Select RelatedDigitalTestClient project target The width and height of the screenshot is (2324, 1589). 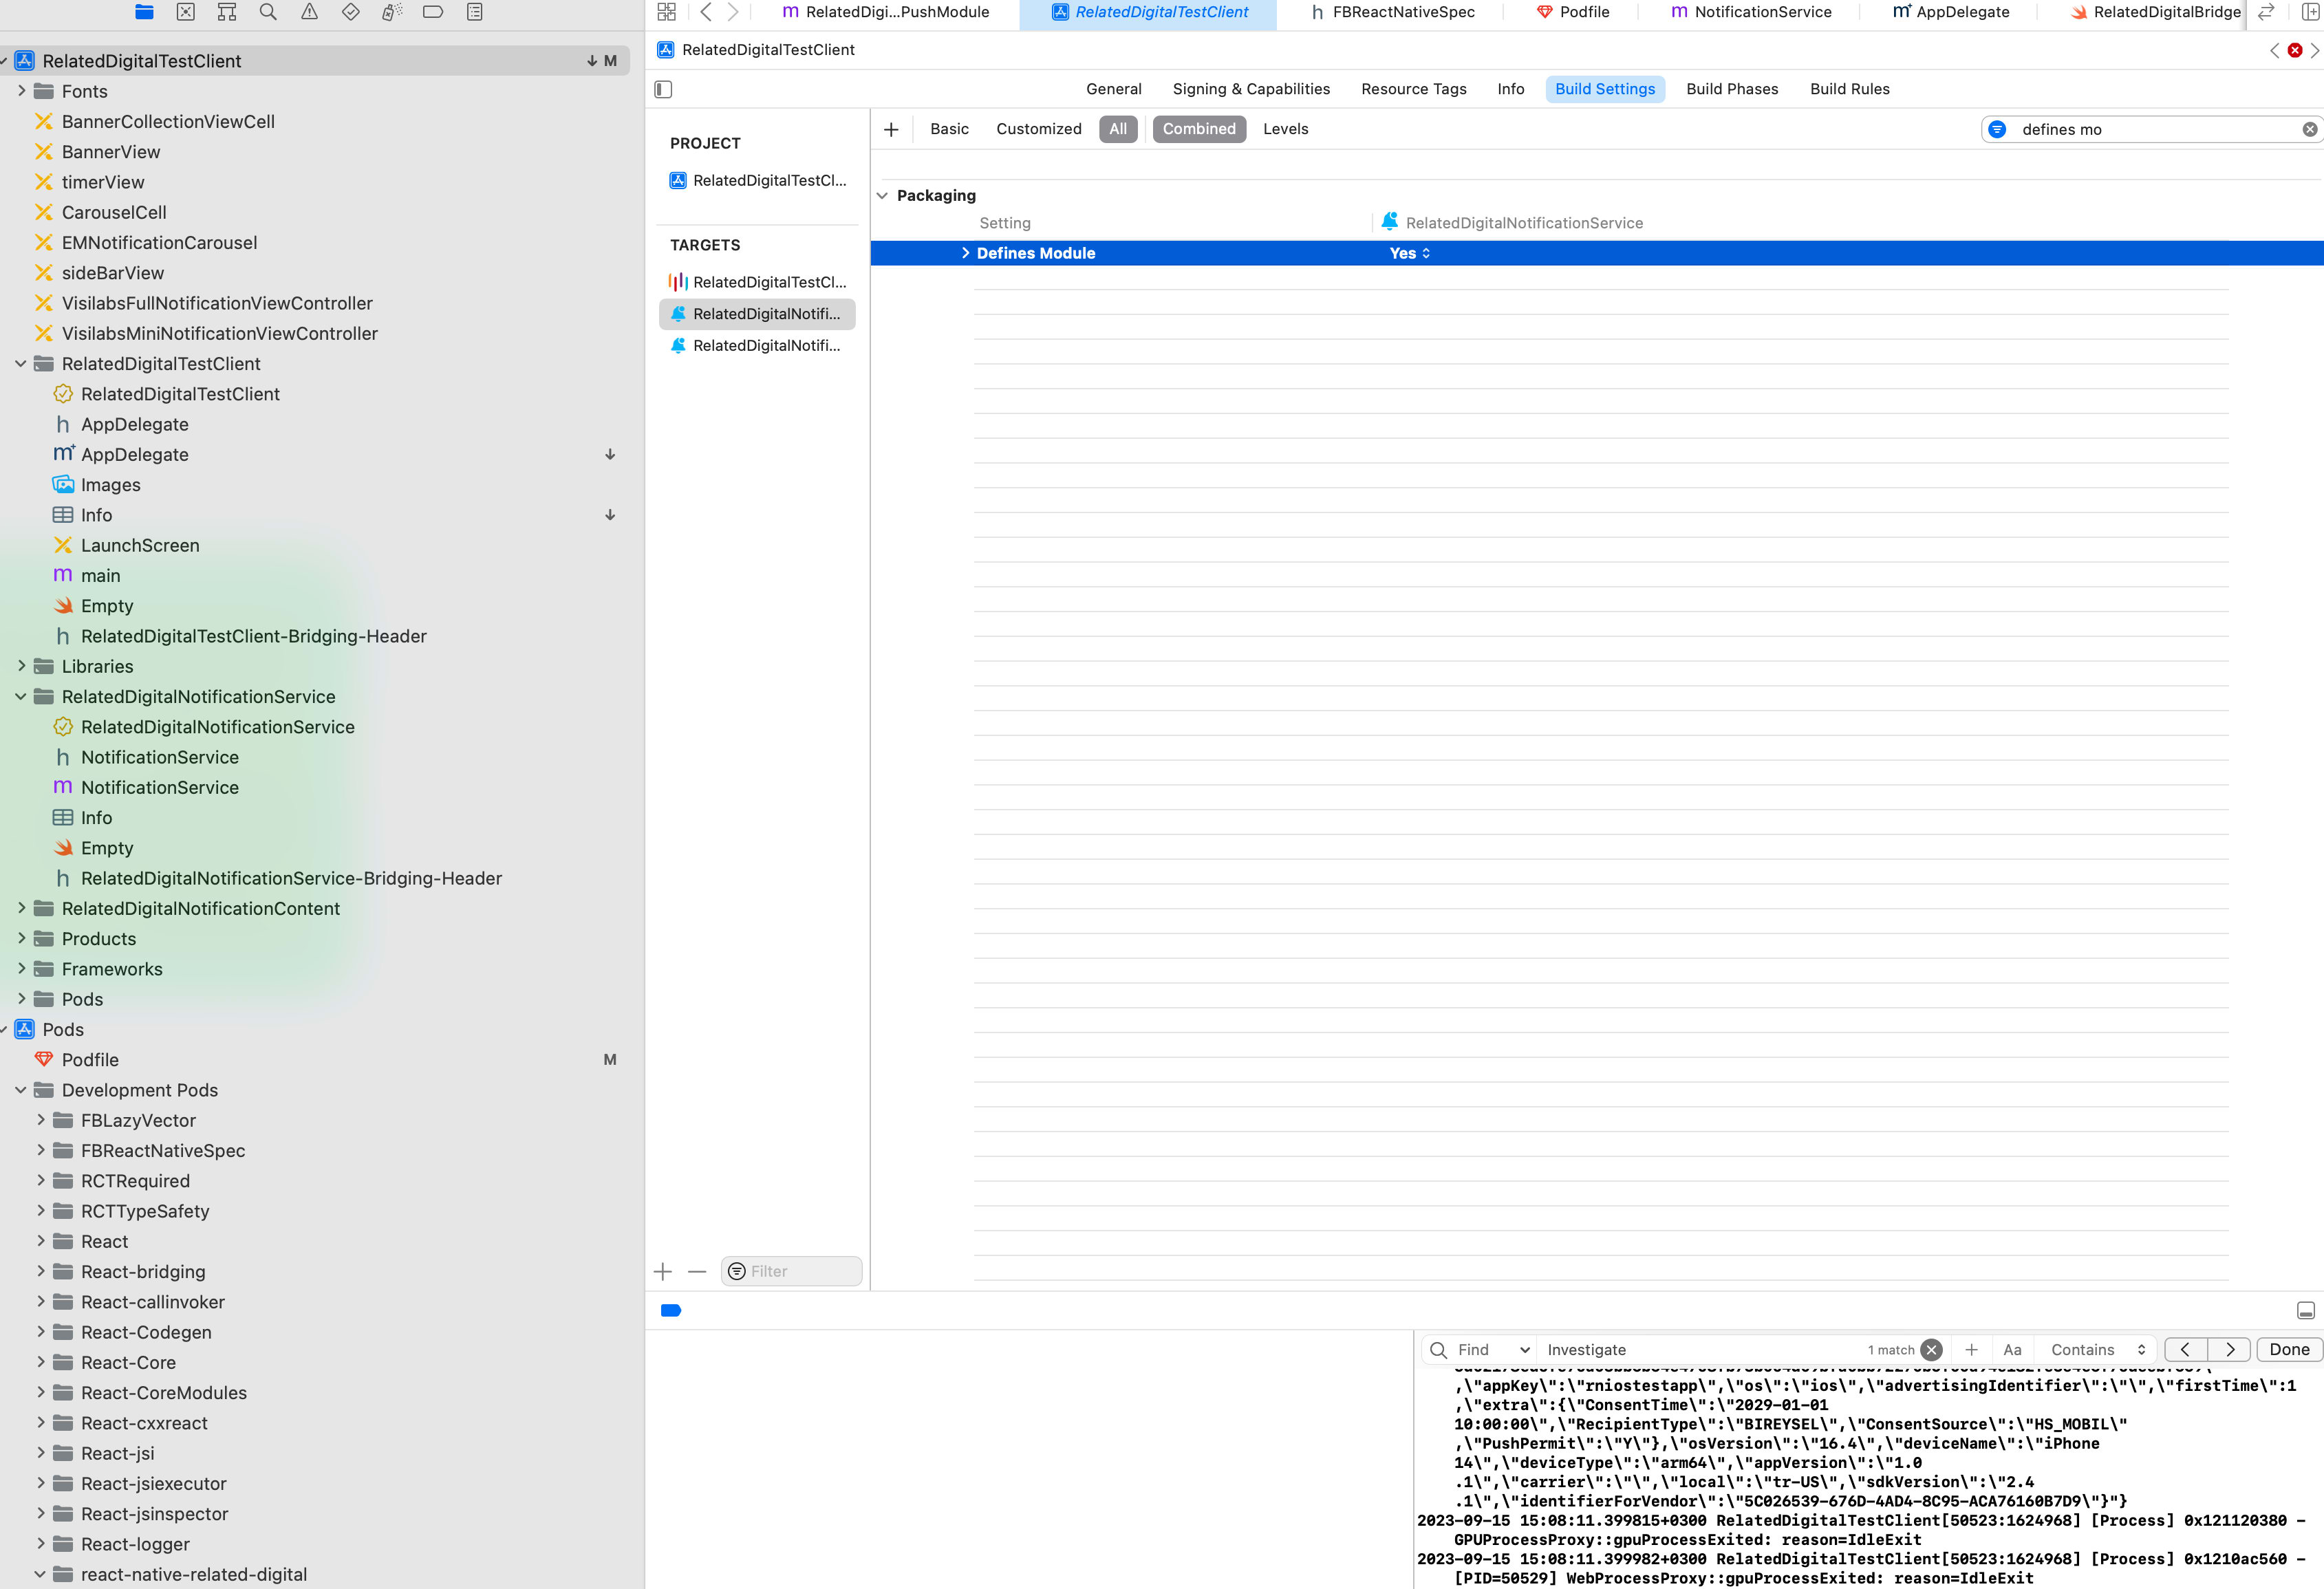click(768, 281)
